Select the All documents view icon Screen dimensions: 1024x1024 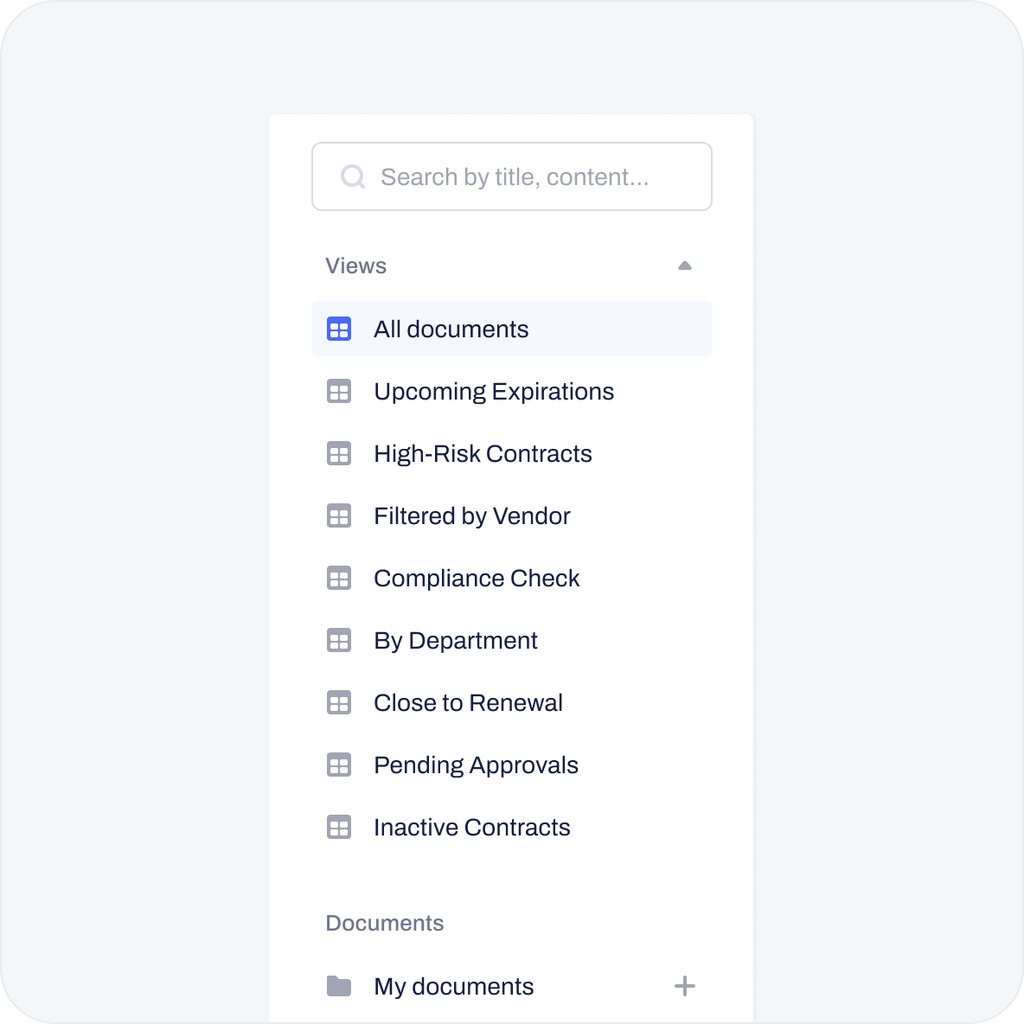pyautogui.click(x=339, y=328)
